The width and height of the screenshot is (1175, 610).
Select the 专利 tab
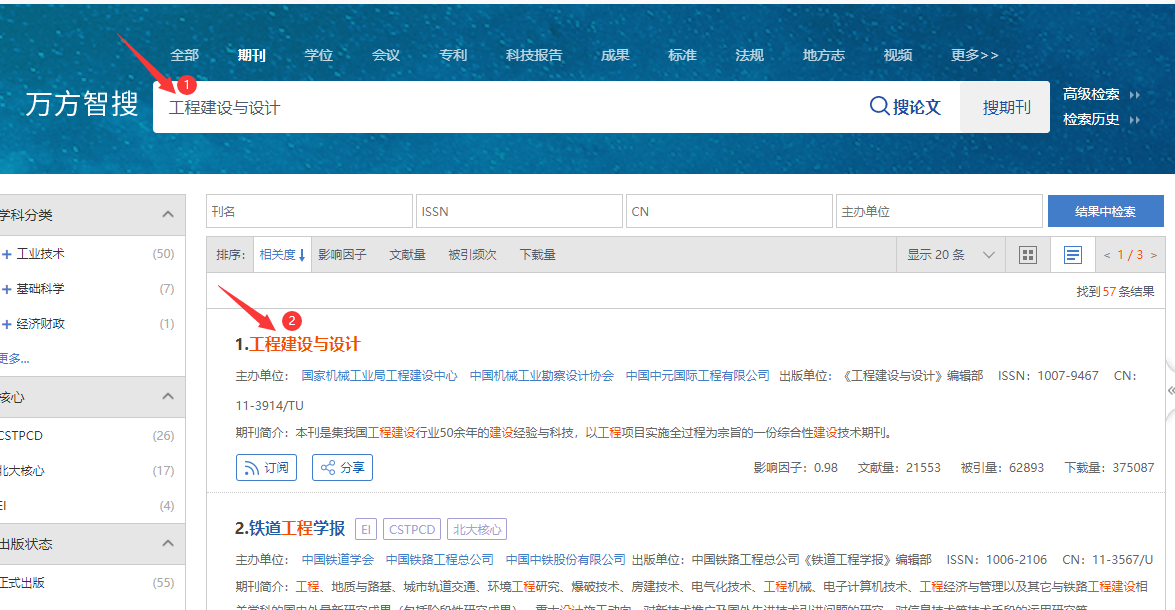coord(453,55)
